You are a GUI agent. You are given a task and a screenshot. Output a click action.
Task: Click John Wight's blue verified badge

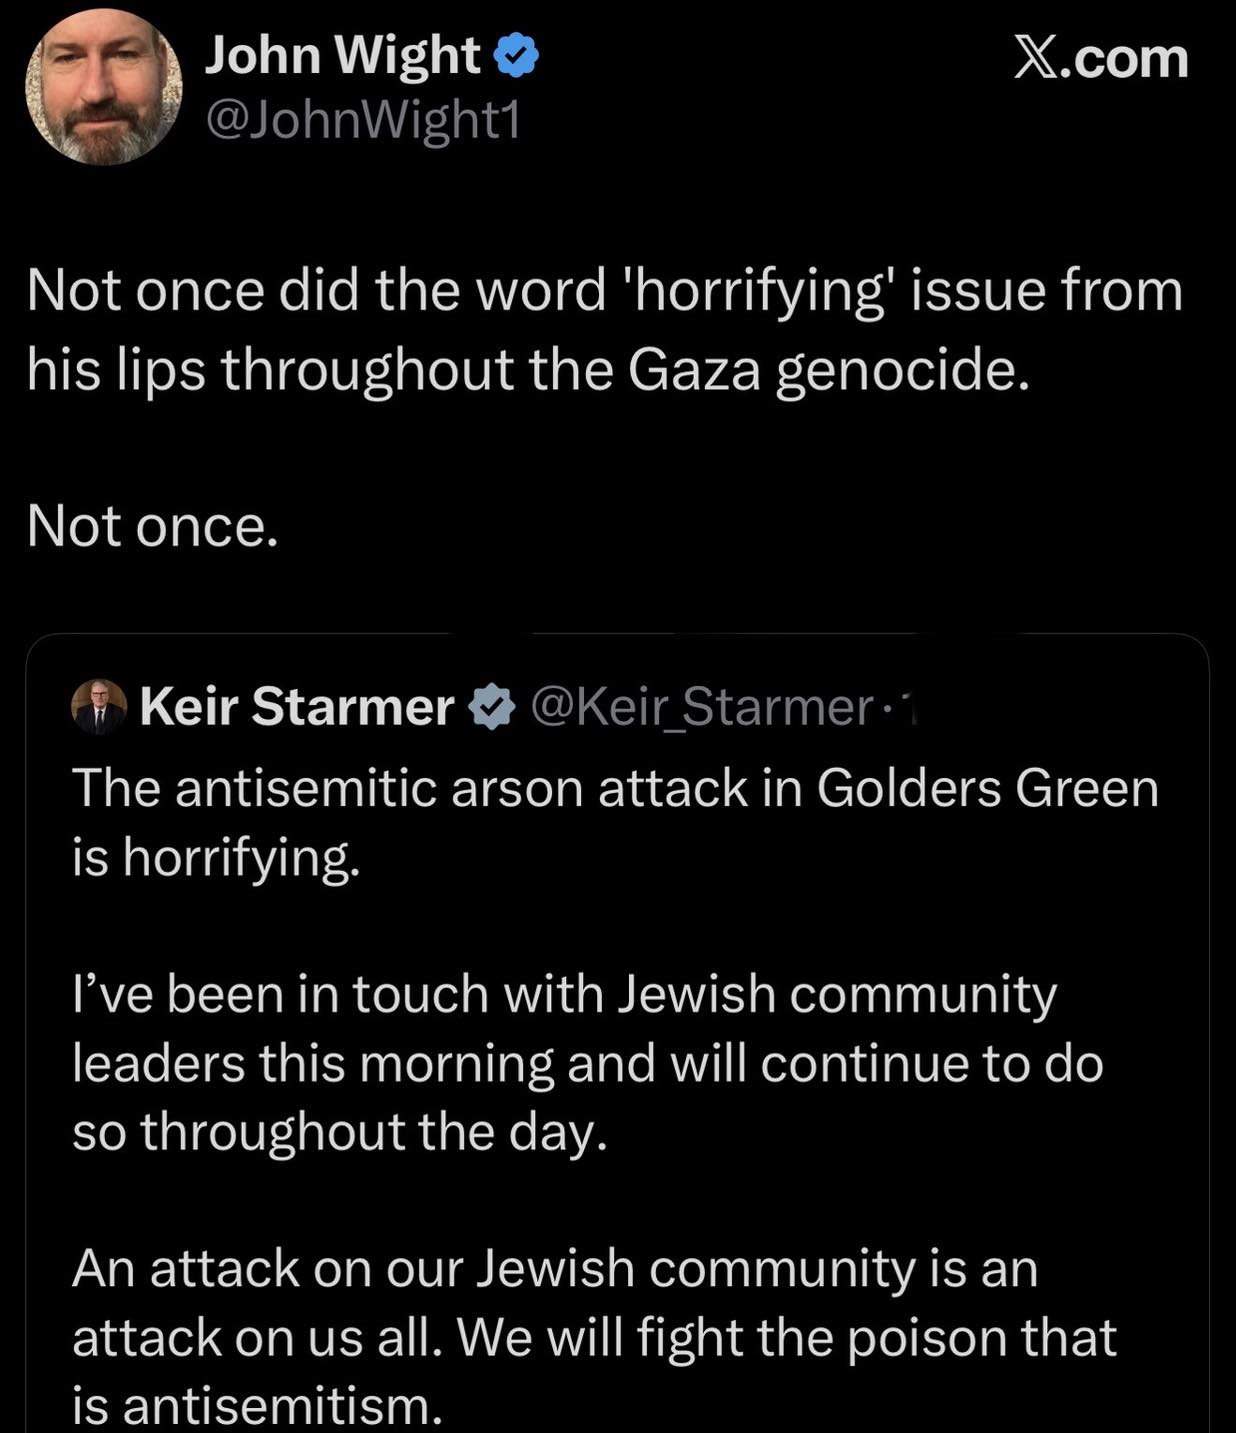[x=517, y=56]
